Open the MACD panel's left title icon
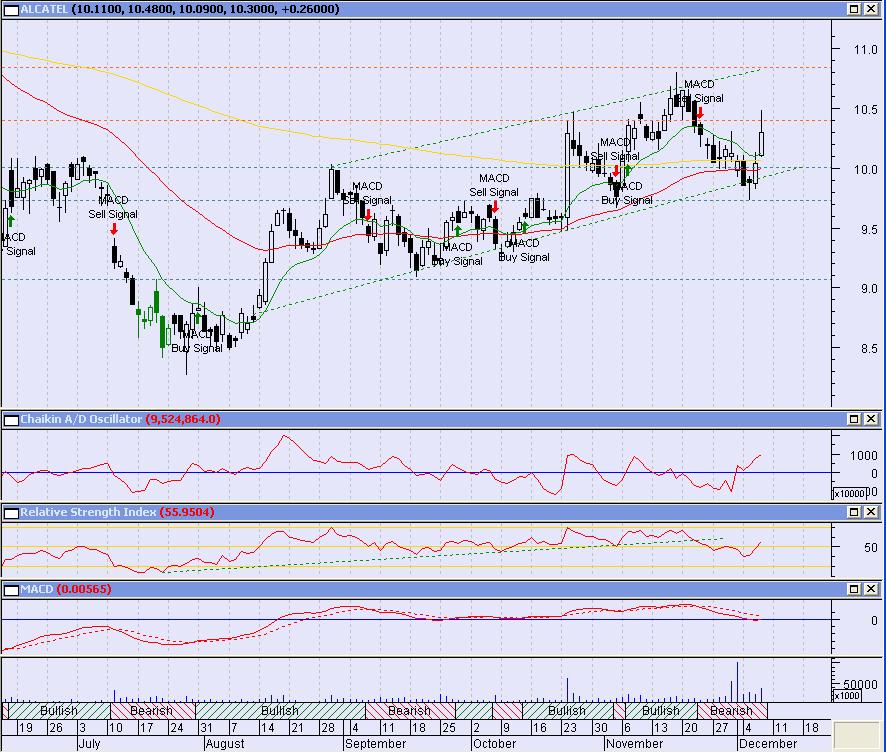Image resolution: width=886 pixels, height=752 pixels. click(11, 589)
